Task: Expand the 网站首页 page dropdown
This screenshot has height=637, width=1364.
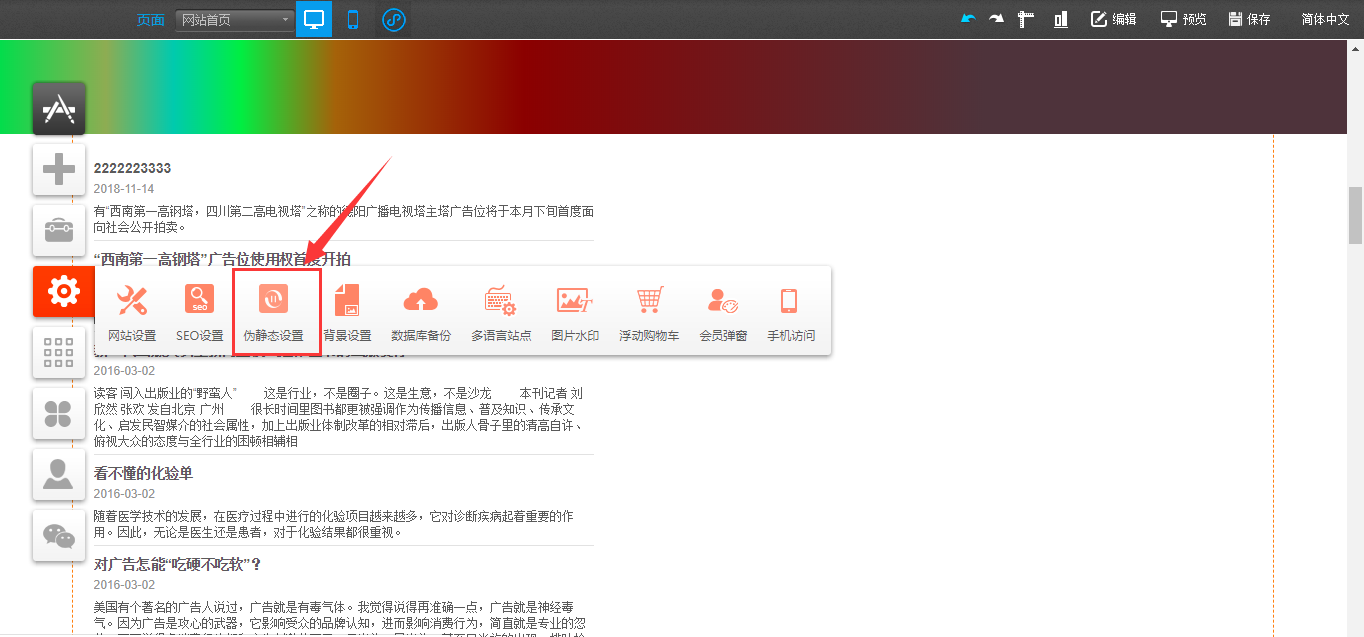Action: click(x=235, y=20)
